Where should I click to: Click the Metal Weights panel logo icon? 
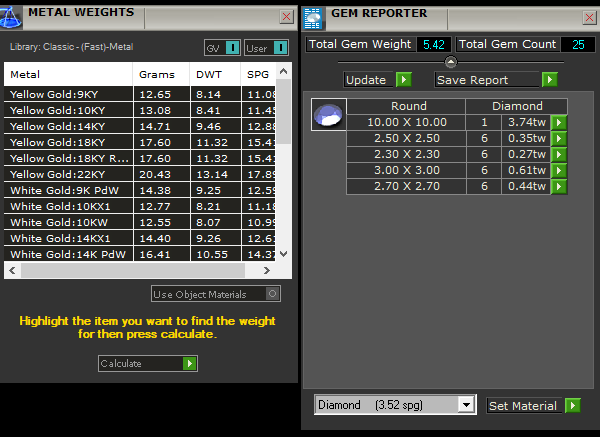pos(13,13)
